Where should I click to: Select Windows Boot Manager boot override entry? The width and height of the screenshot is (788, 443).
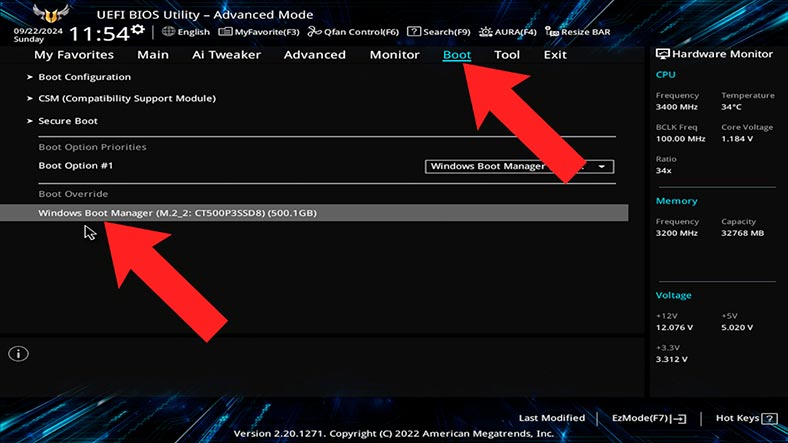point(314,213)
